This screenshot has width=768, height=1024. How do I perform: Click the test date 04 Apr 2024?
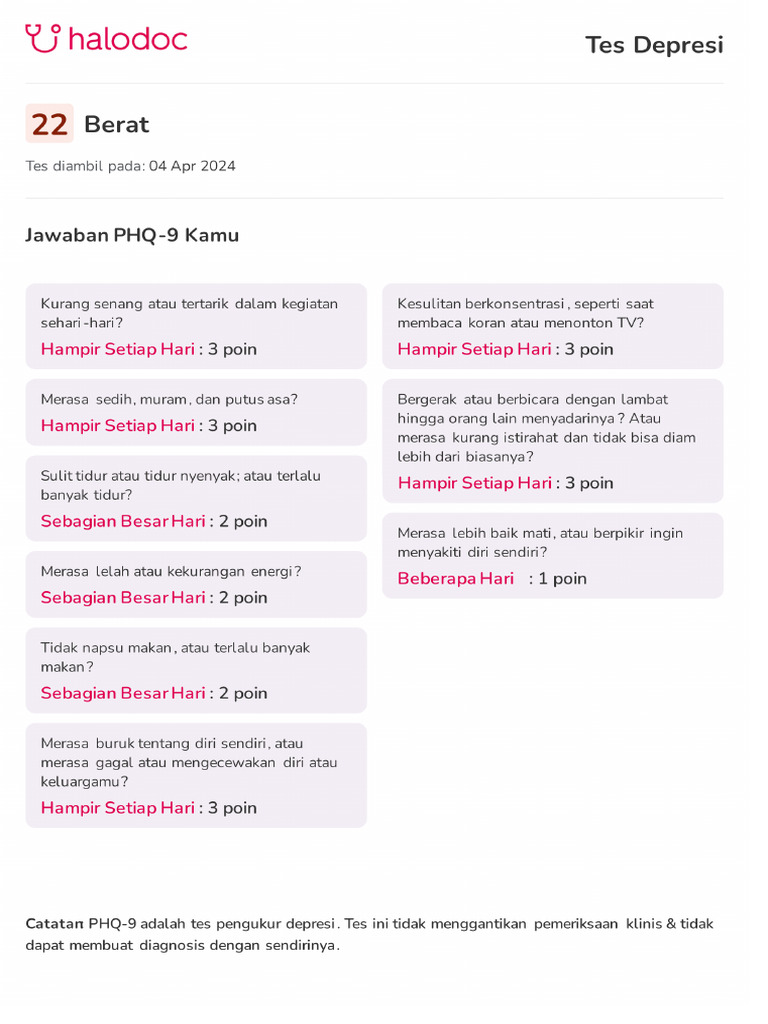pos(192,166)
